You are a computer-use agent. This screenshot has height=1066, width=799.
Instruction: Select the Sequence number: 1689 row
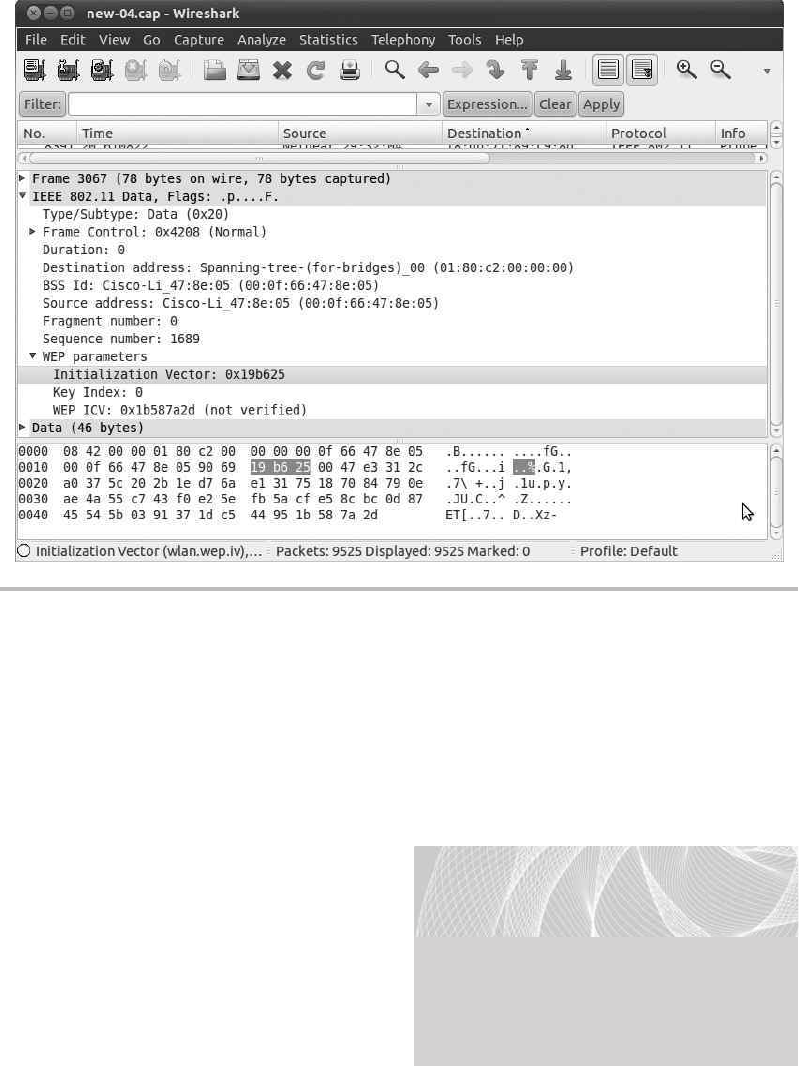coord(392,339)
